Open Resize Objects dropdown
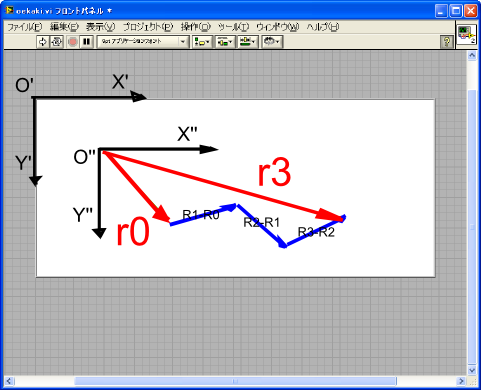 tap(248, 42)
